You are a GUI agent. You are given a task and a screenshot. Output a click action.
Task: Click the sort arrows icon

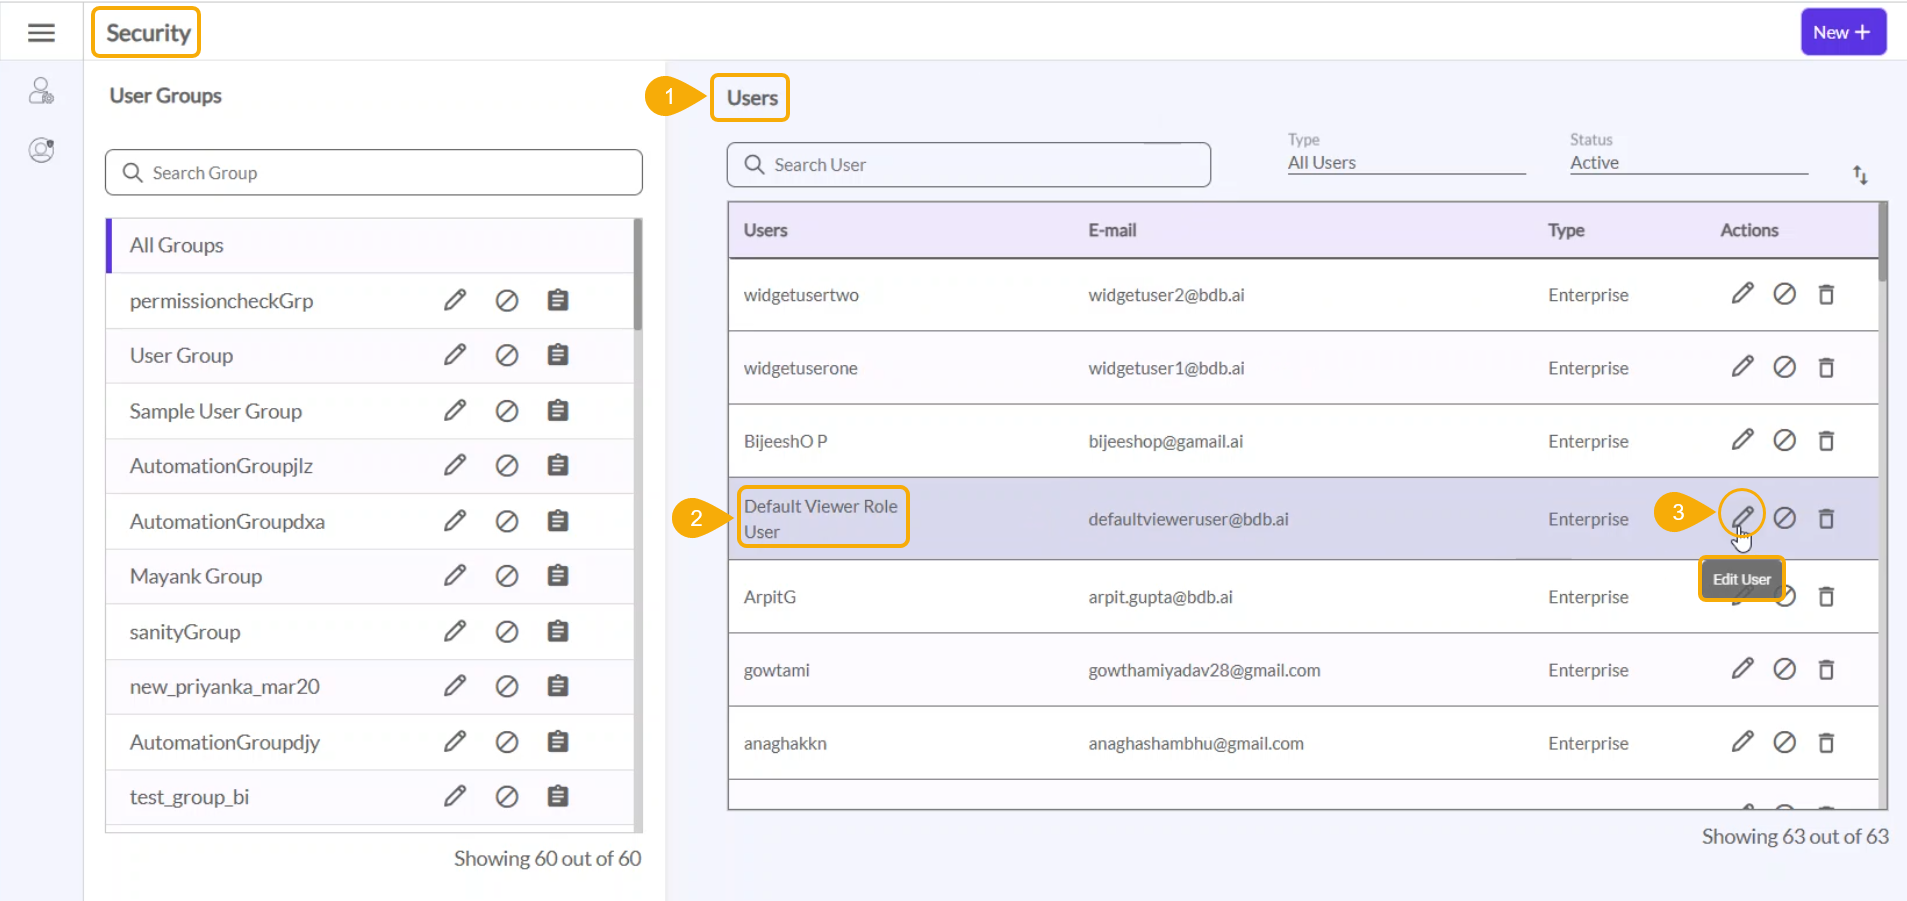(1860, 175)
